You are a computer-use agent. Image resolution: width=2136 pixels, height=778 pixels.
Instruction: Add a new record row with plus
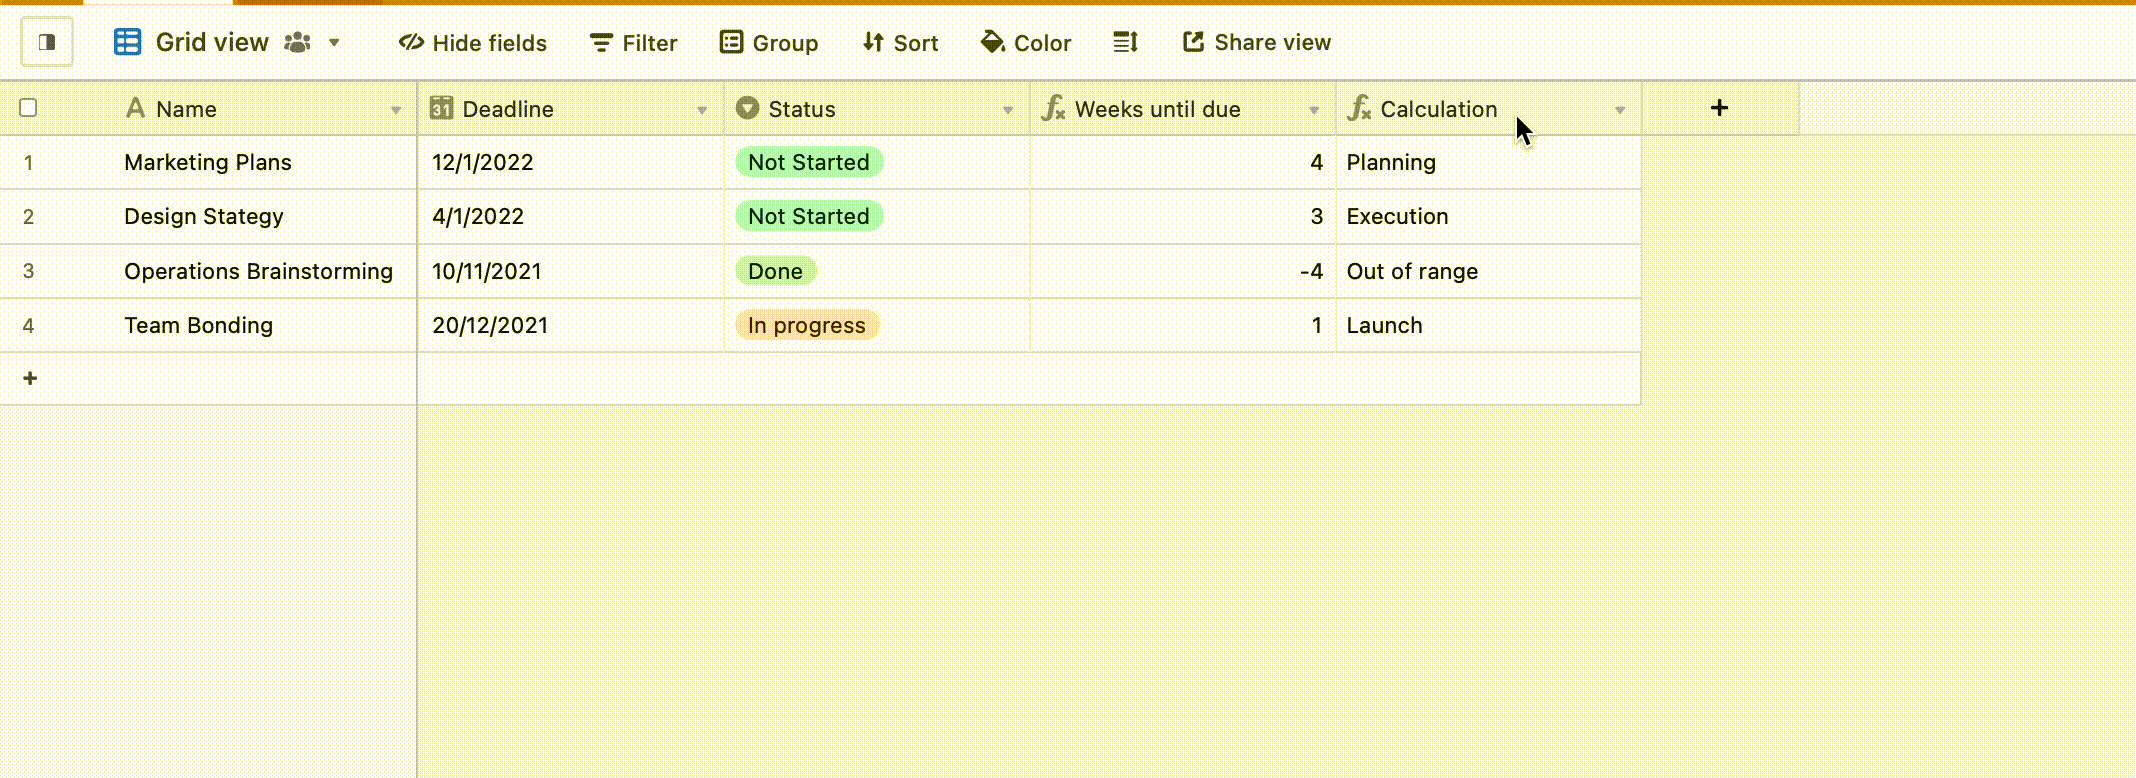coord(29,377)
